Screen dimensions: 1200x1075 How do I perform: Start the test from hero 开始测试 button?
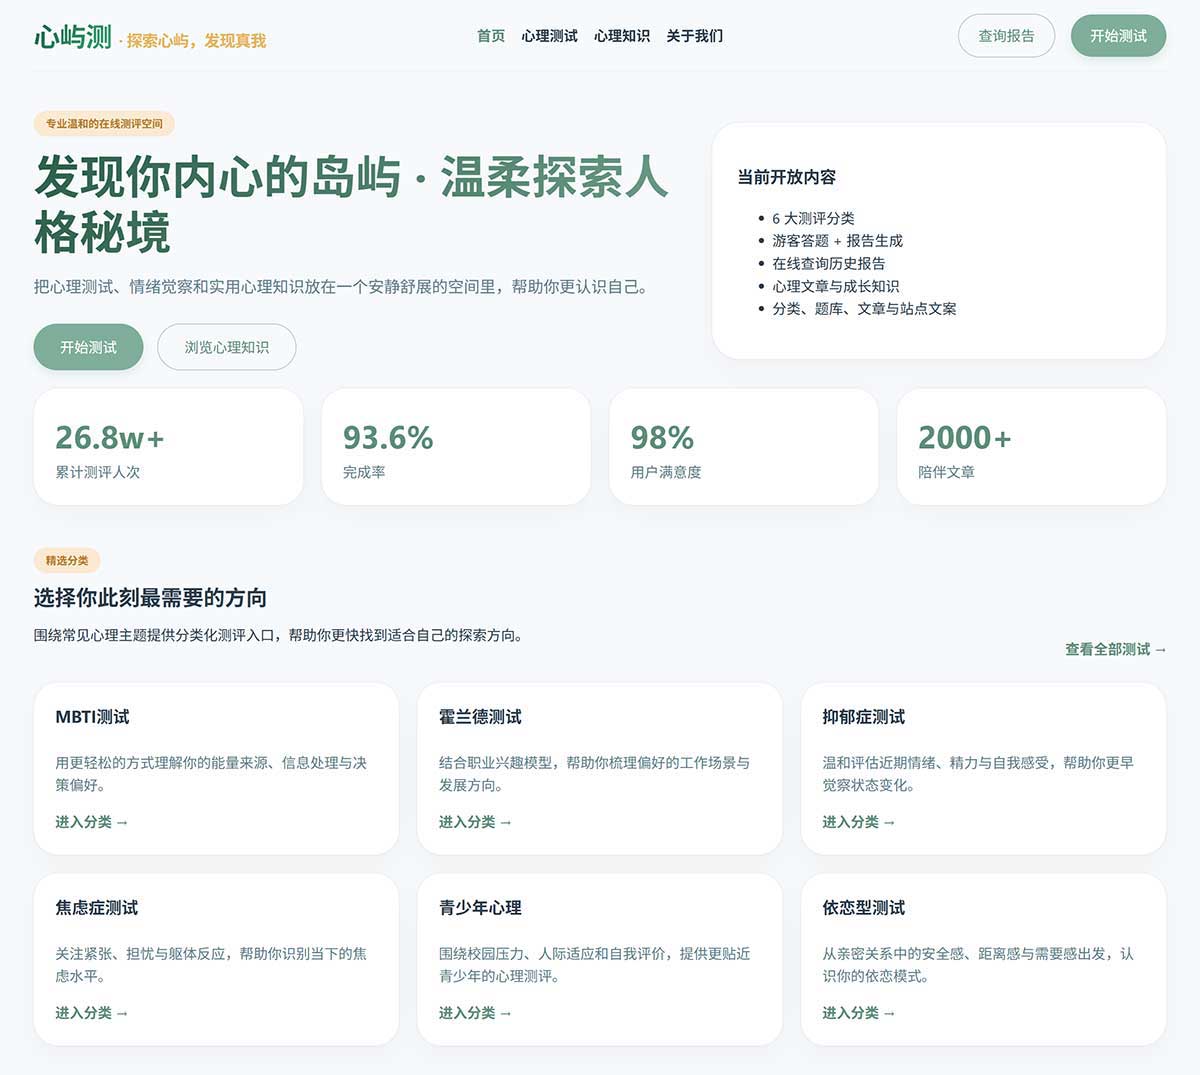click(88, 347)
